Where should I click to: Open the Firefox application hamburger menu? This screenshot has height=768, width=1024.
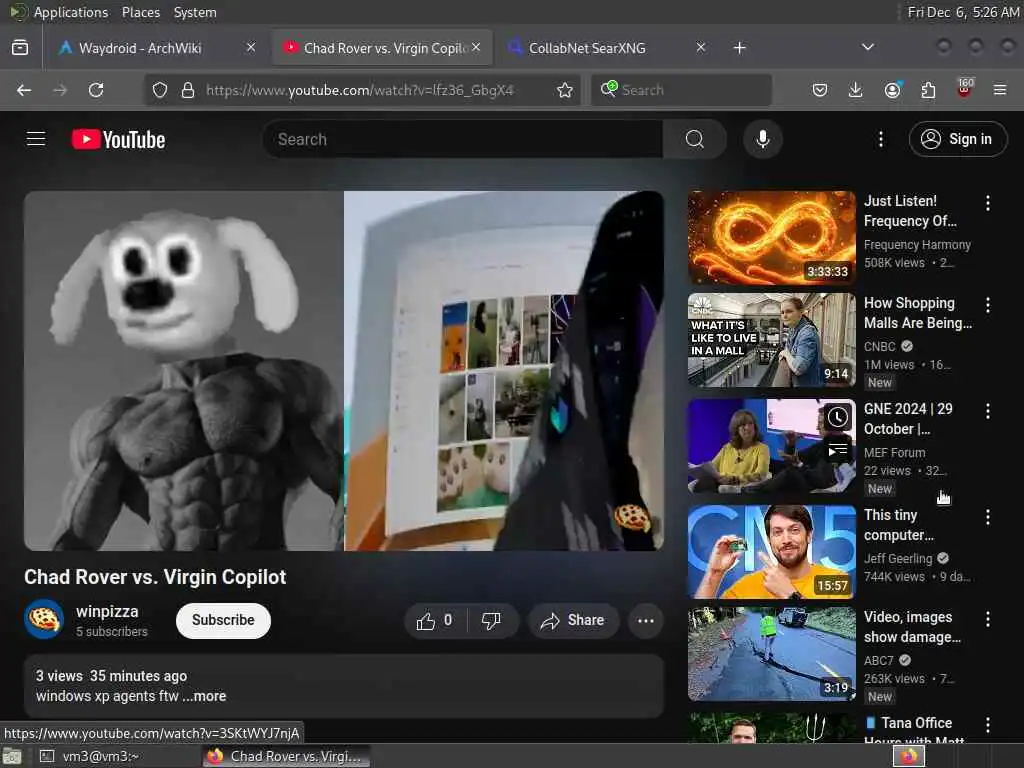point(1000,90)
